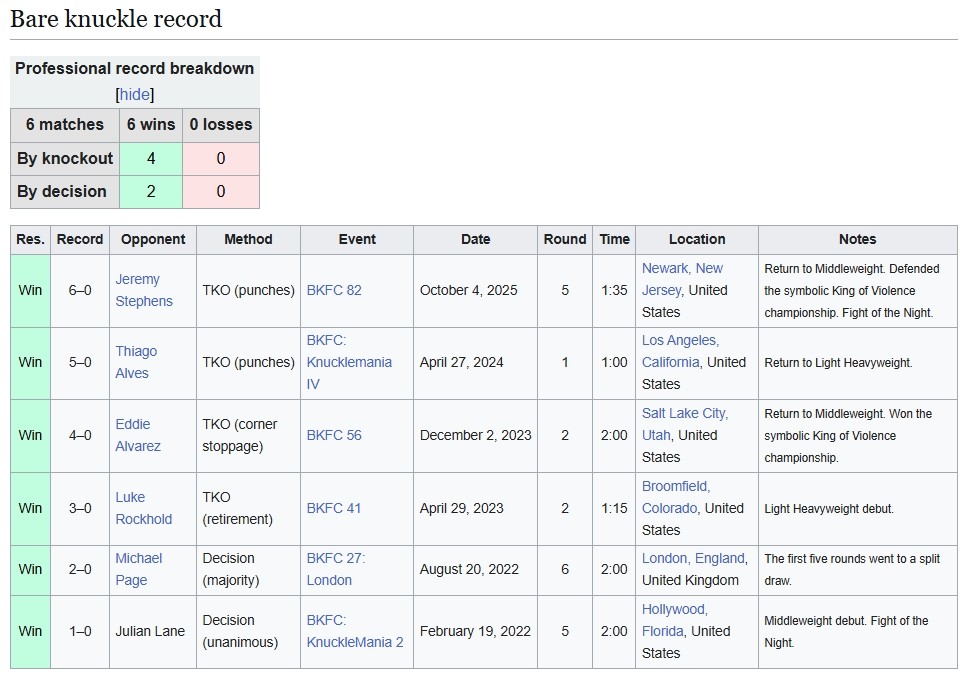Select the December 2, 2023 date cell
Viewport: 966px width, 681px height.
click(476, 435)
